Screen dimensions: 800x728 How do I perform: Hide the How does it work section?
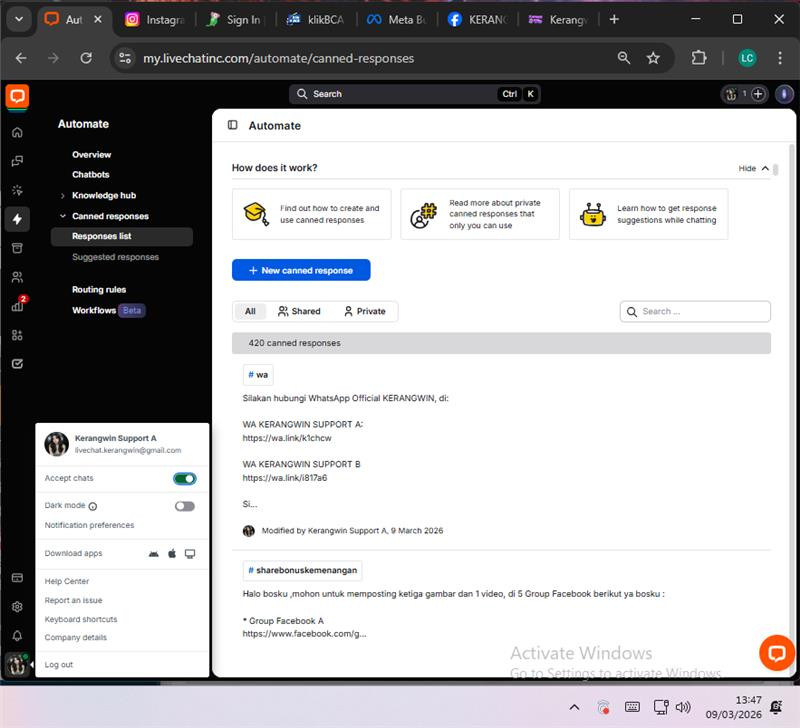[x=754, y=168]
